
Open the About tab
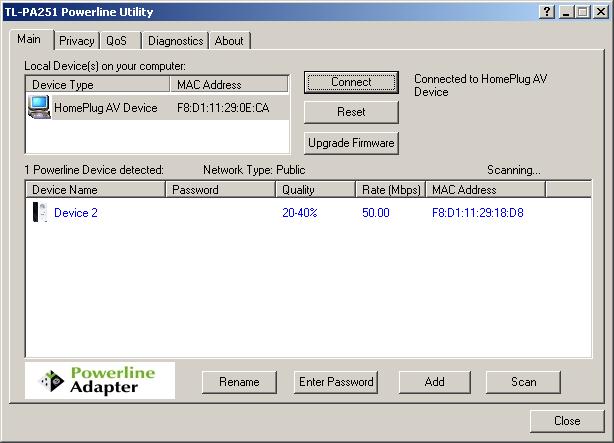[229, 41]
